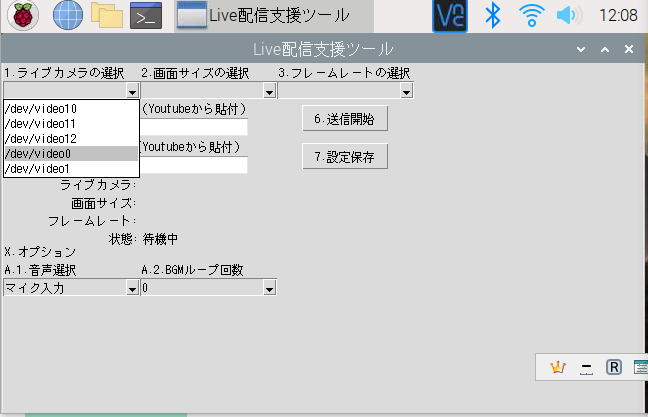648x417 pixels.
Task: Focus the upper Youtube paste input field
Action: [194, 127]
